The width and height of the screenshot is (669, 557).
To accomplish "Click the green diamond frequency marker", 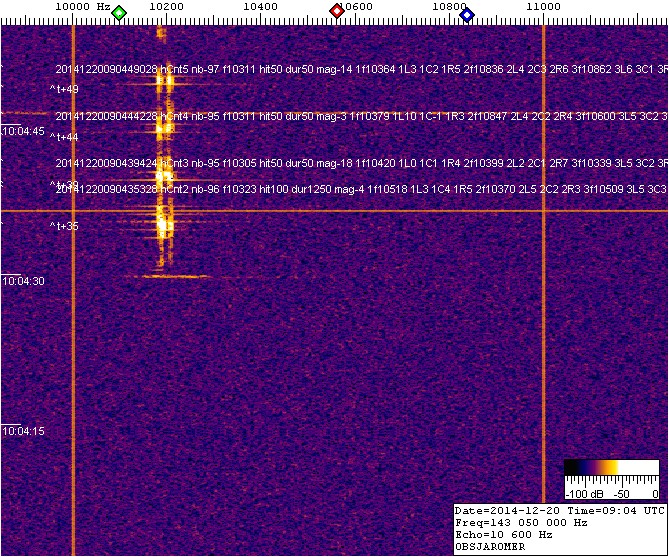I will coord(119,12).
